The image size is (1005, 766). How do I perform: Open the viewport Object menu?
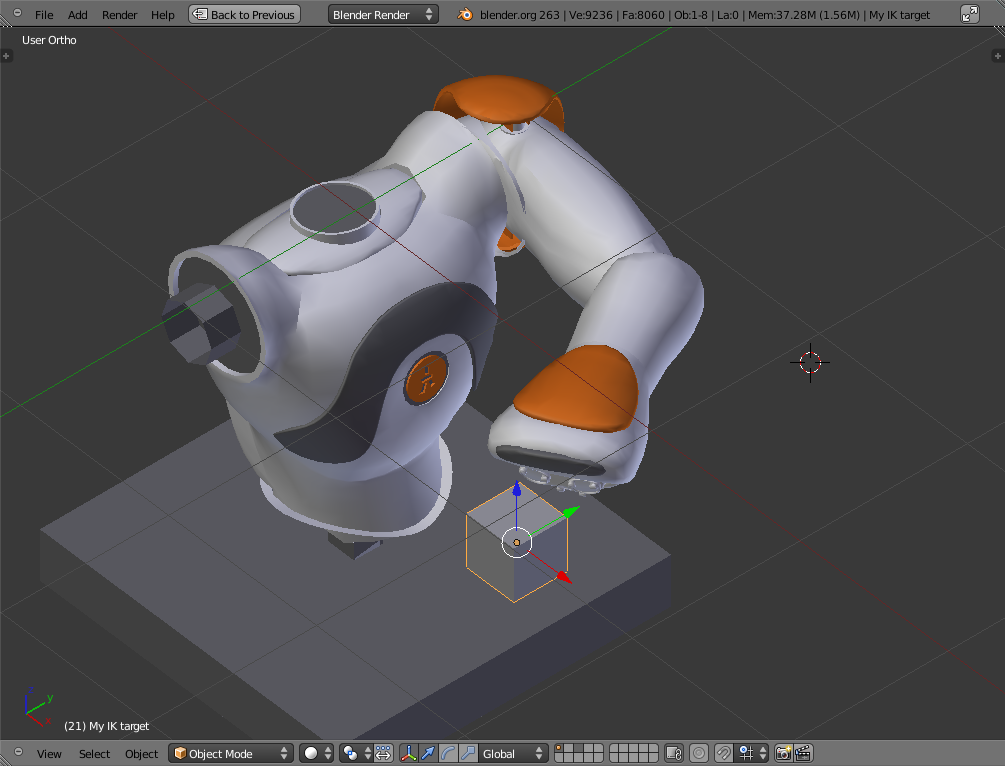click(141, 754)
